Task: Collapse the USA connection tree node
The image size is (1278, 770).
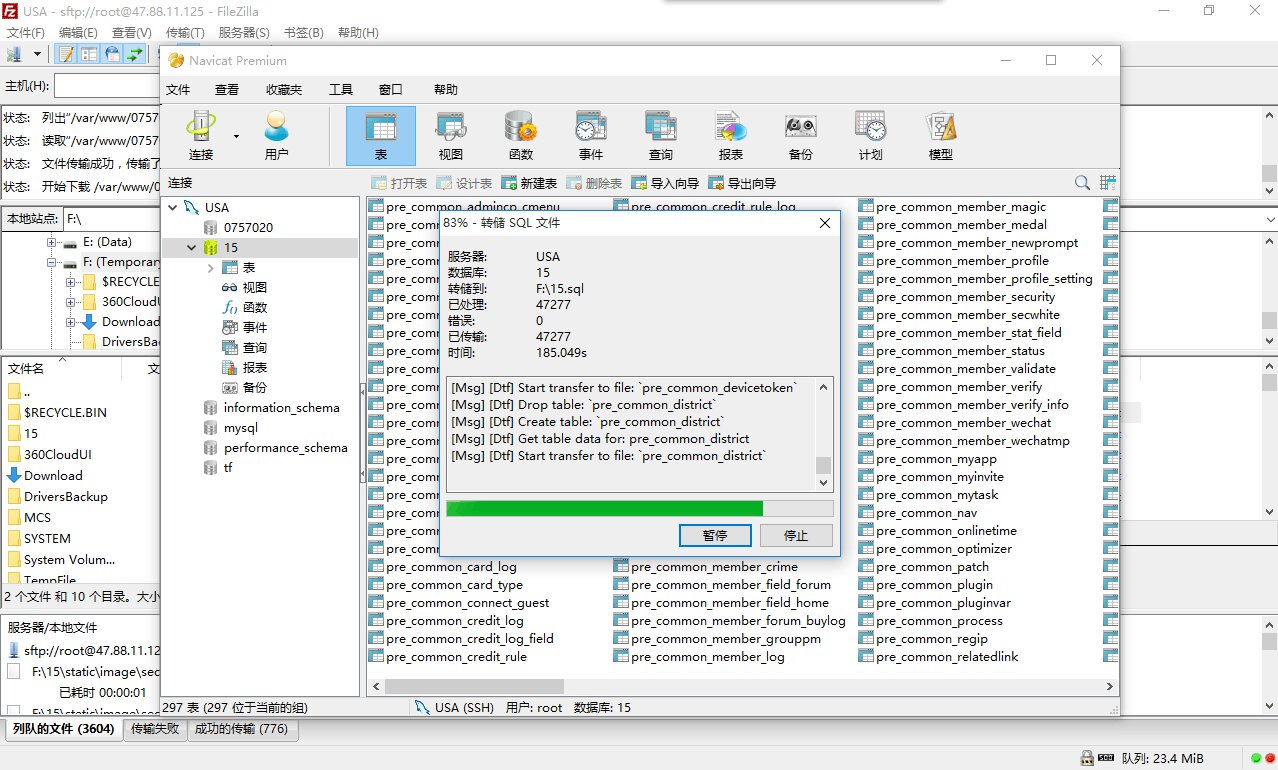Action: [174, 208]
